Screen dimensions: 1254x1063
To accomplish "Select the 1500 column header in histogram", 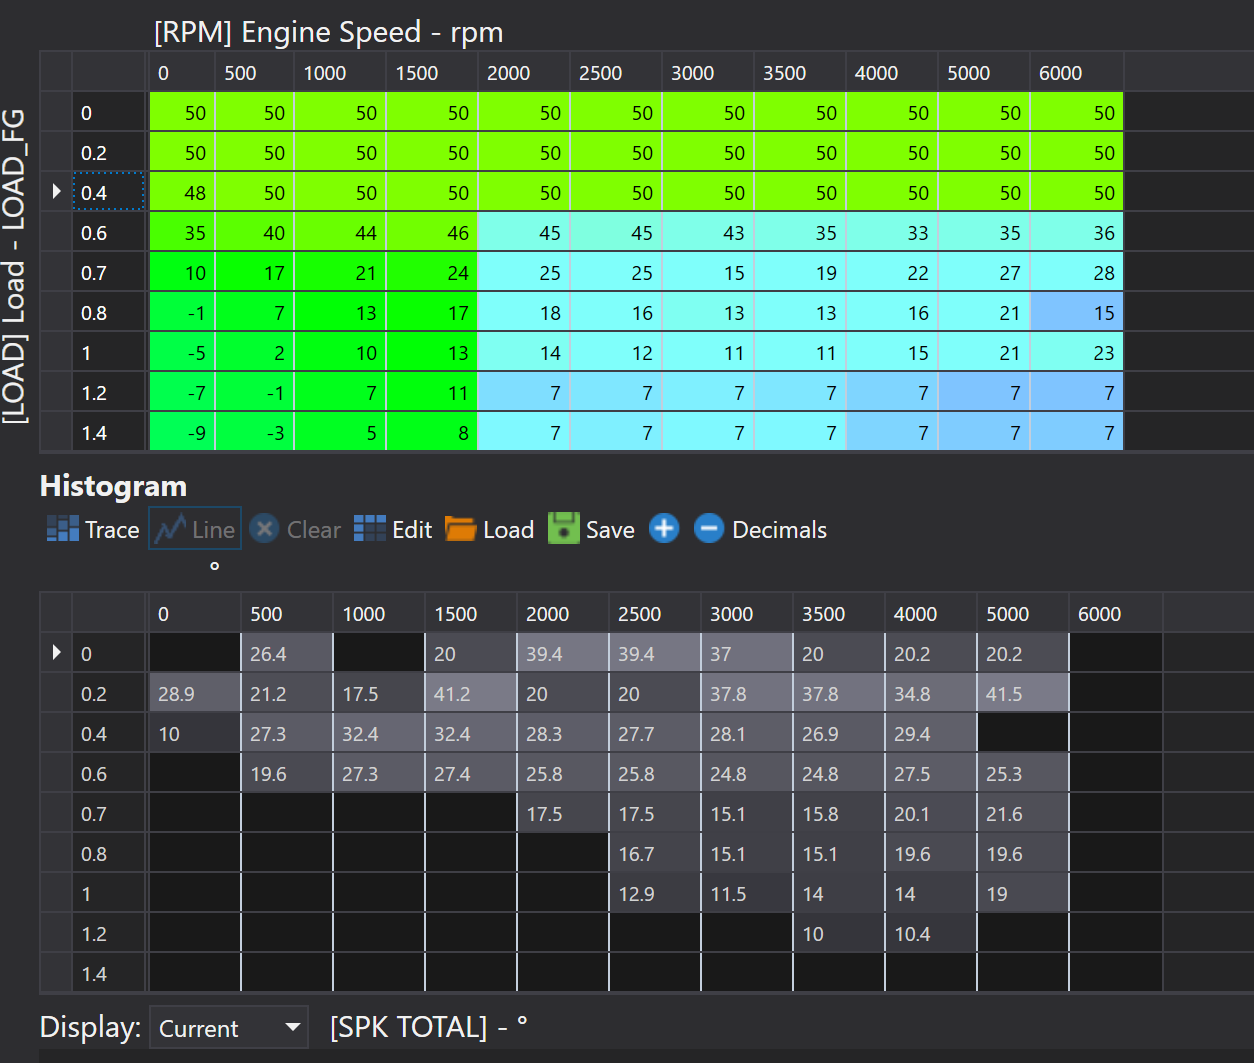I will (471, 613).
